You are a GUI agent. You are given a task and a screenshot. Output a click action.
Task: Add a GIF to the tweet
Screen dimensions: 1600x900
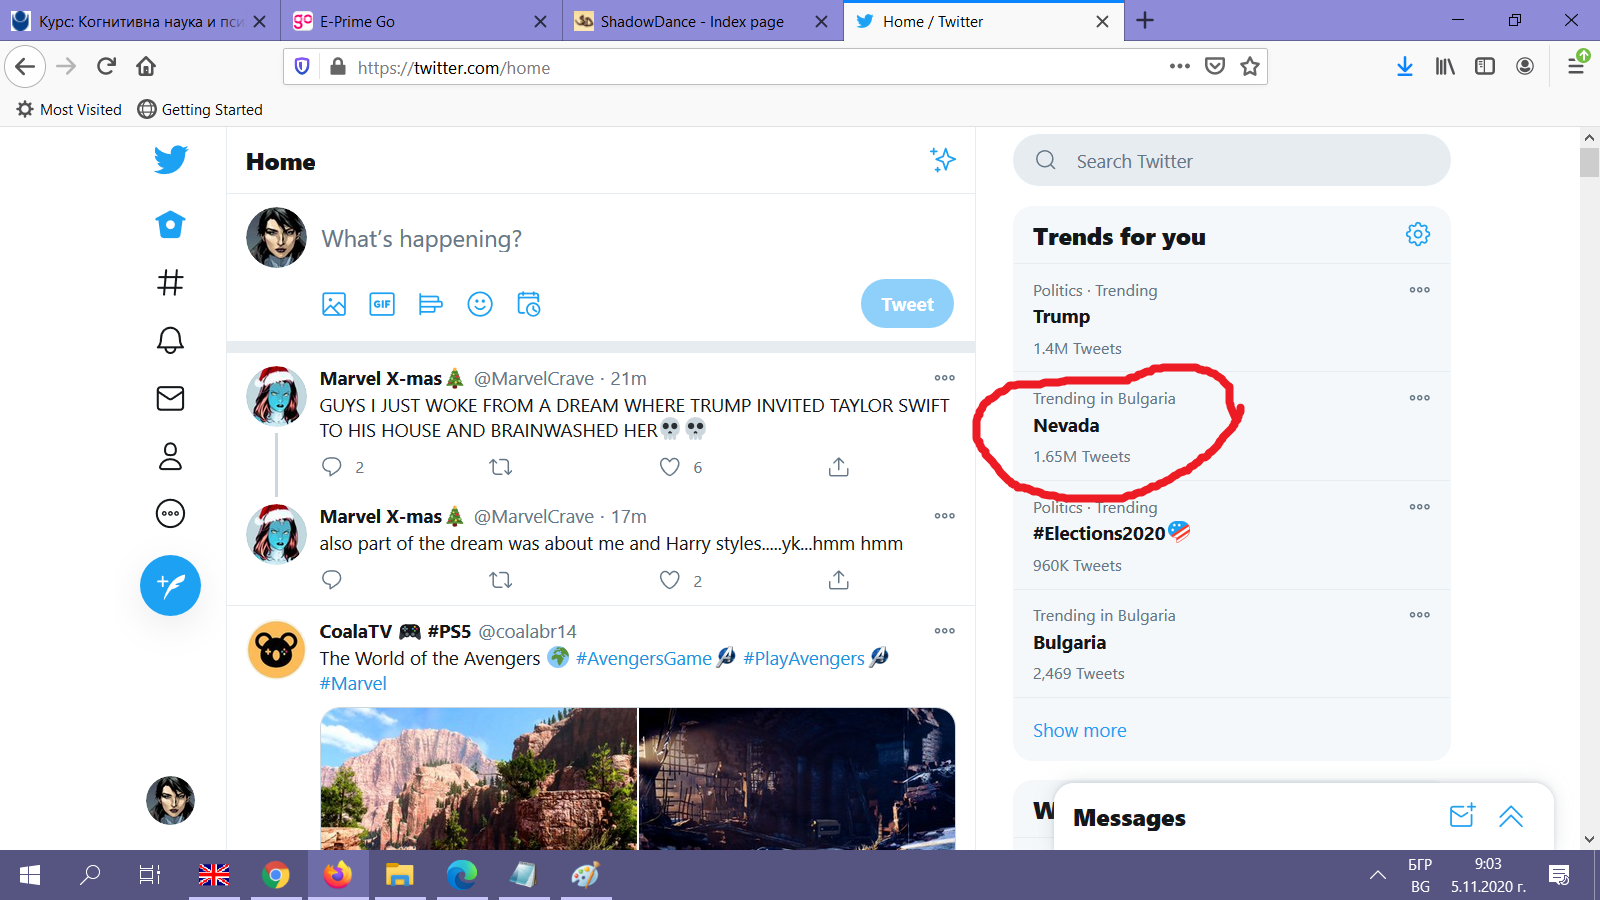pyautogui.click(x=382, y=304)
